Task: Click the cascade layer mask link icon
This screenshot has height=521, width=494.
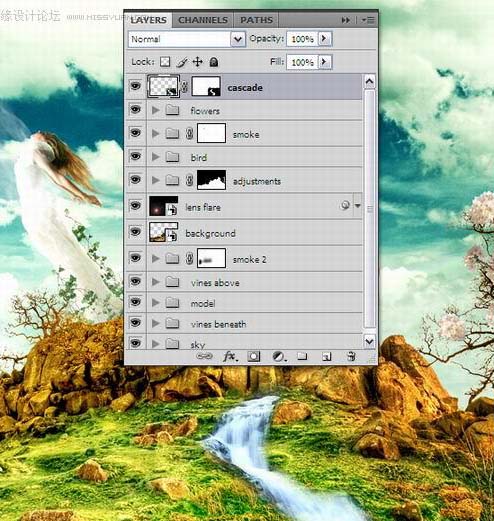Action: click(x=185, y=87)
